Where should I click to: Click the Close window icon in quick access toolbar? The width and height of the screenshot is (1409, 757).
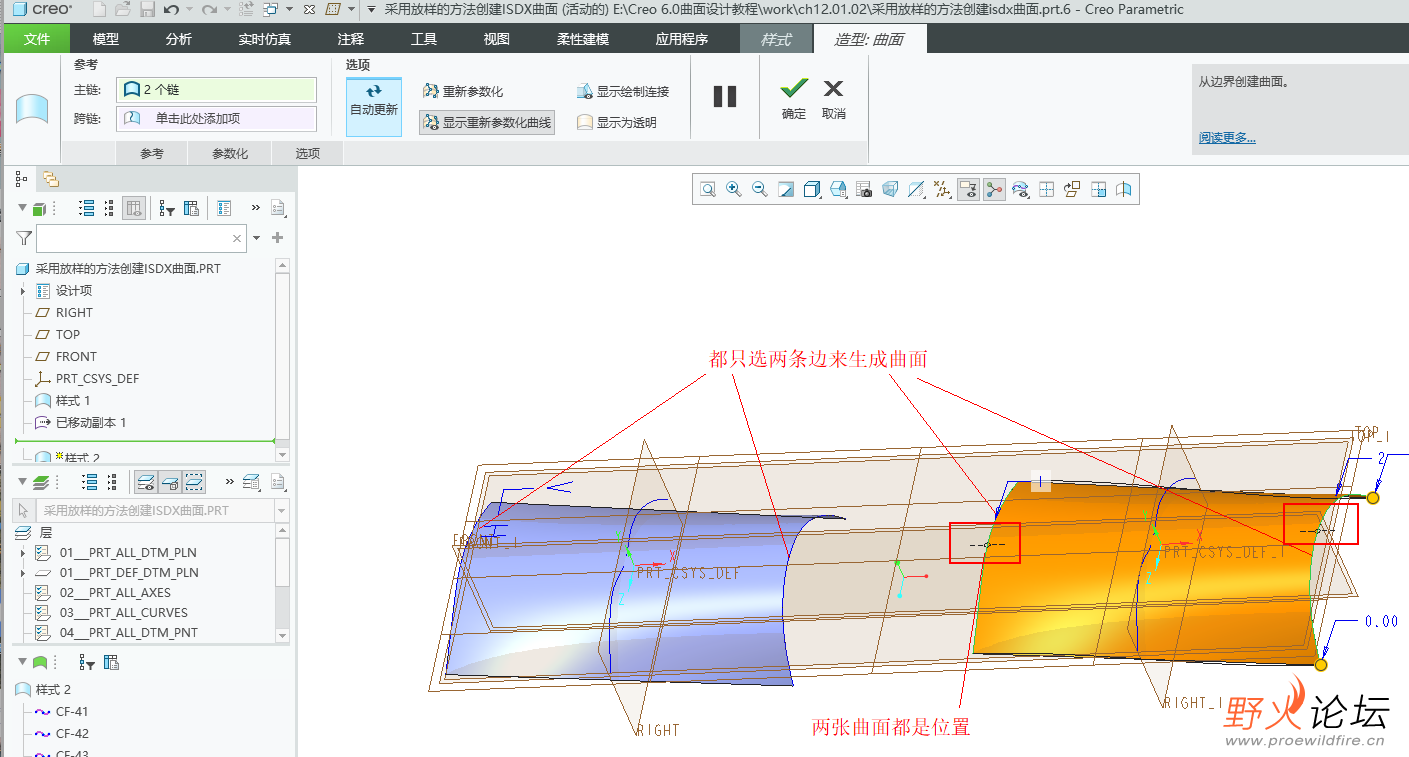[309, 10]
